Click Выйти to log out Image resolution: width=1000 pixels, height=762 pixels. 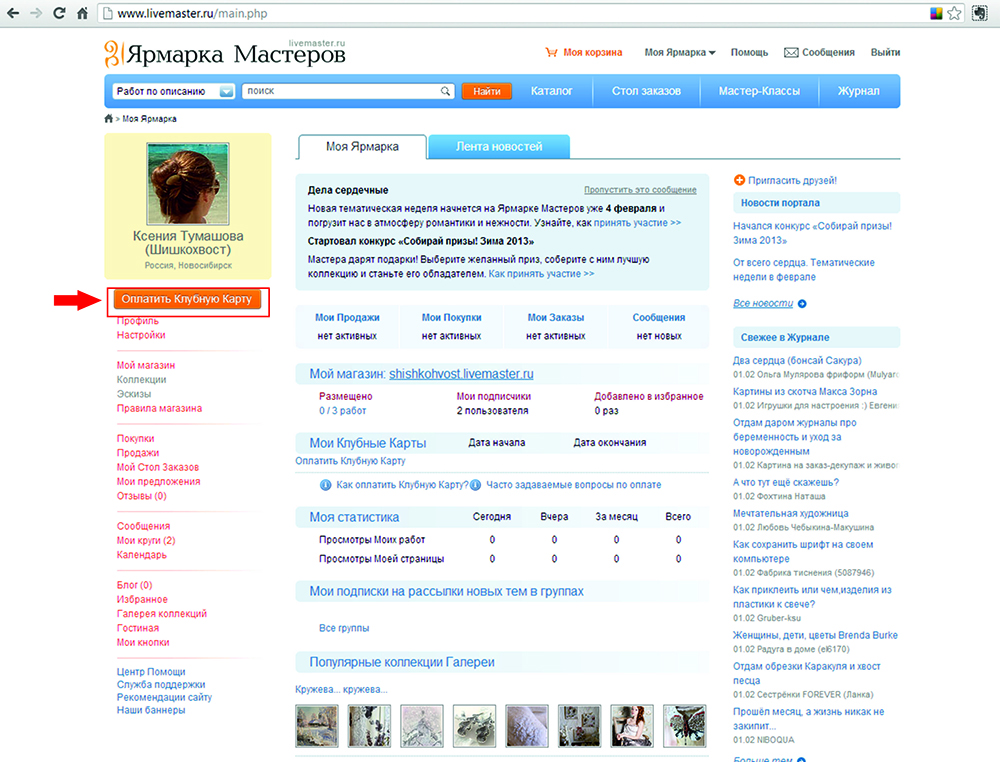885,52
